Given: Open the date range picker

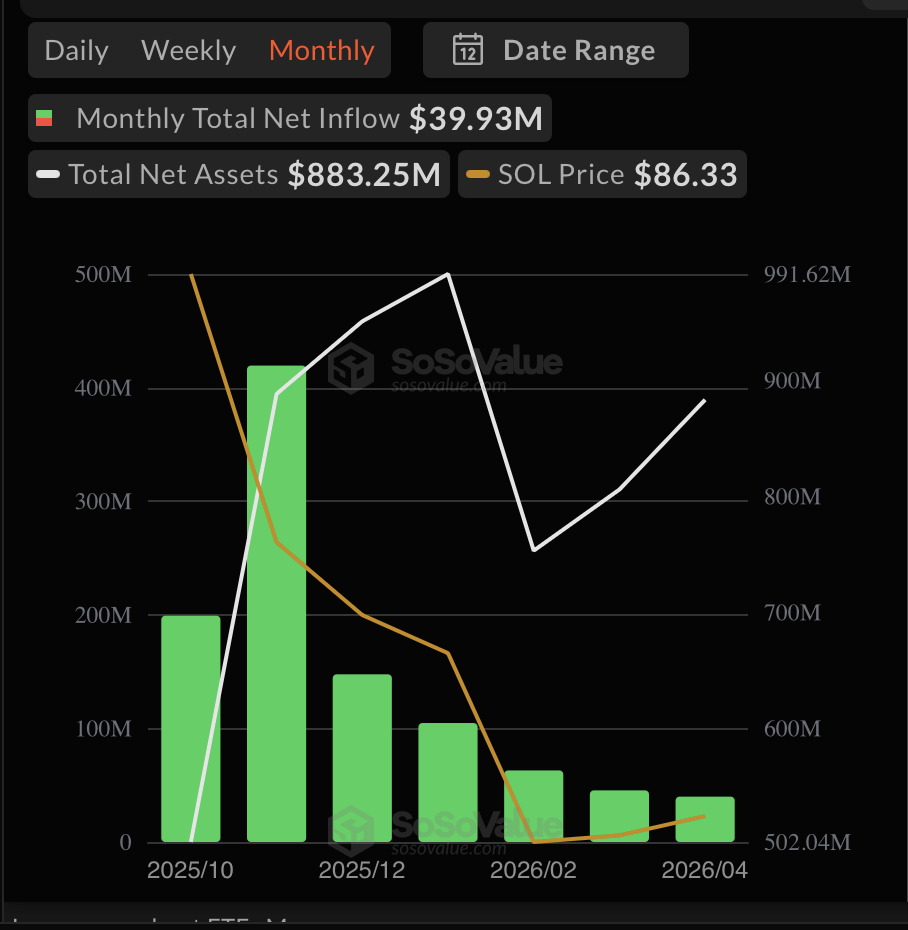Looking at the screenshot, I should point(556,50).
